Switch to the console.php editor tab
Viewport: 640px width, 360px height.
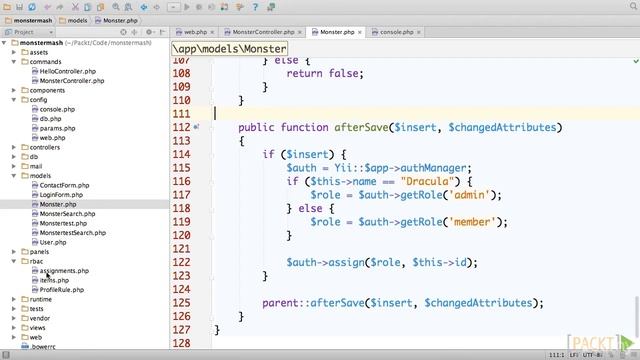(396, 32)
